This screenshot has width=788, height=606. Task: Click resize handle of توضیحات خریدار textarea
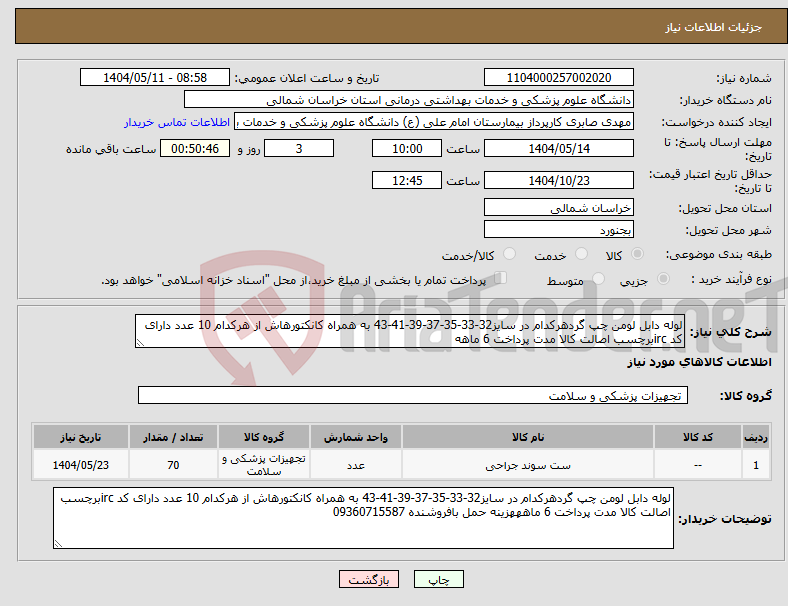coord(58,544)
